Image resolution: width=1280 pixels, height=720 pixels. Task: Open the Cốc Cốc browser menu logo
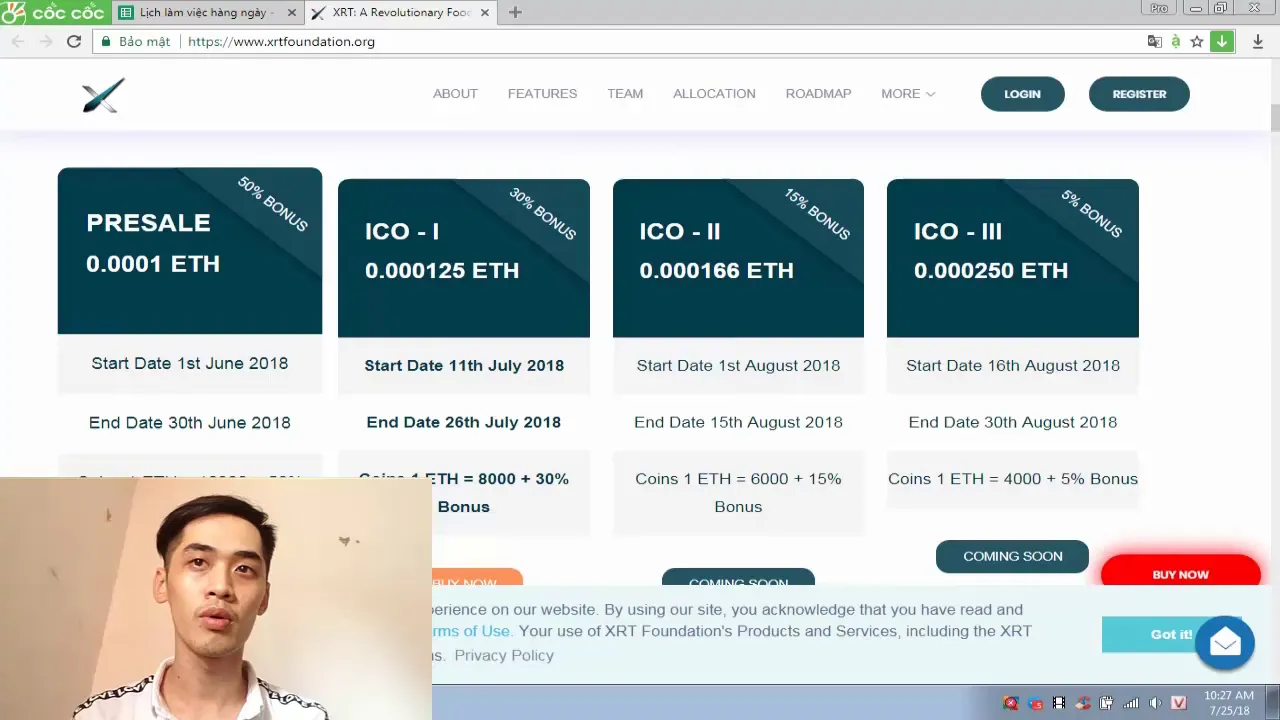click(x=55, y=12)
